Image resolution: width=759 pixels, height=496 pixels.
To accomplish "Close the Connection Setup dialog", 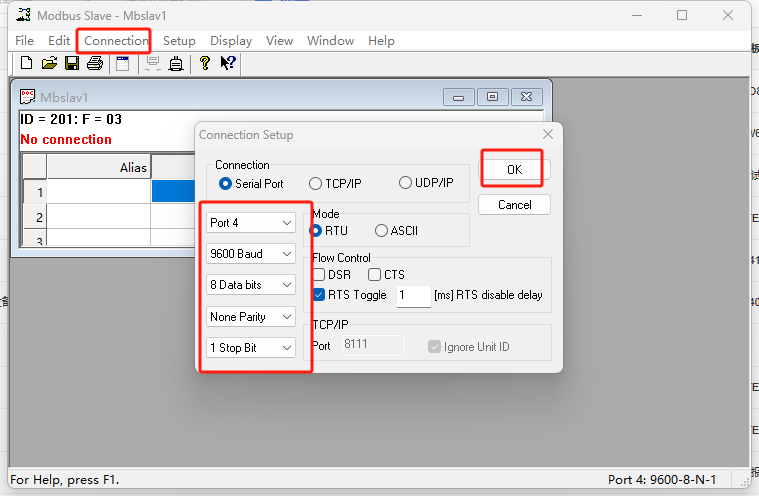I will click(x=548, y=134).
